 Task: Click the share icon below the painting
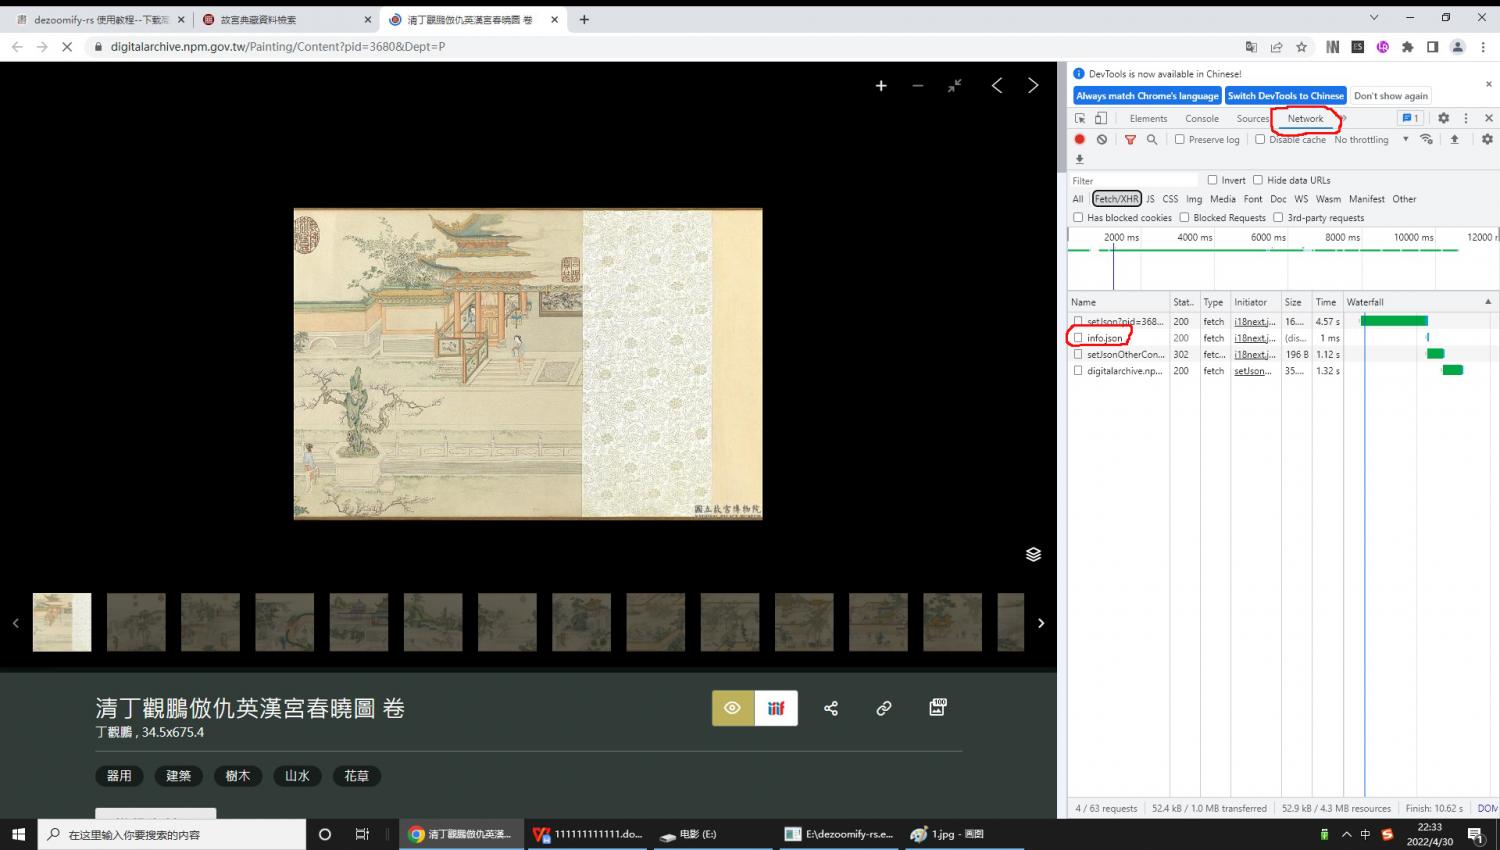[831, 708]
